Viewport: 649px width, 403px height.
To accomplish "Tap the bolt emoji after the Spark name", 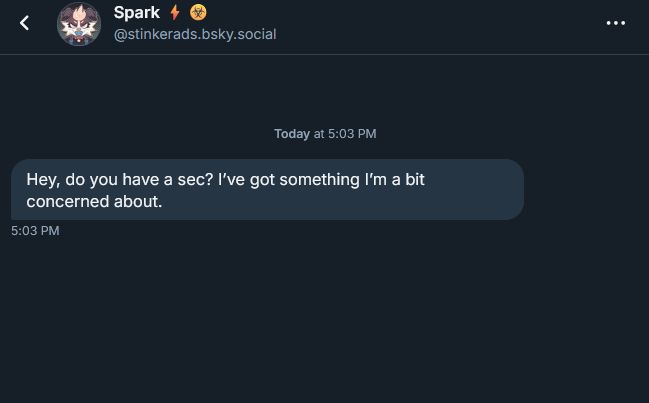I will click(175, 13).
